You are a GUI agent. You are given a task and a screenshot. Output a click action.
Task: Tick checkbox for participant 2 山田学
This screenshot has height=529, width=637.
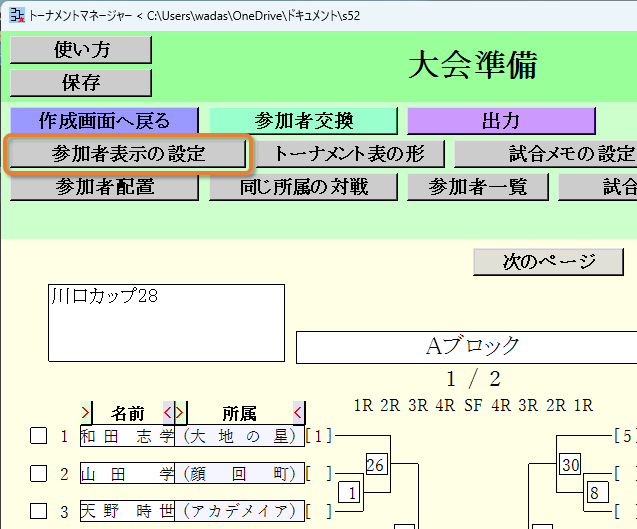point(39,473)
